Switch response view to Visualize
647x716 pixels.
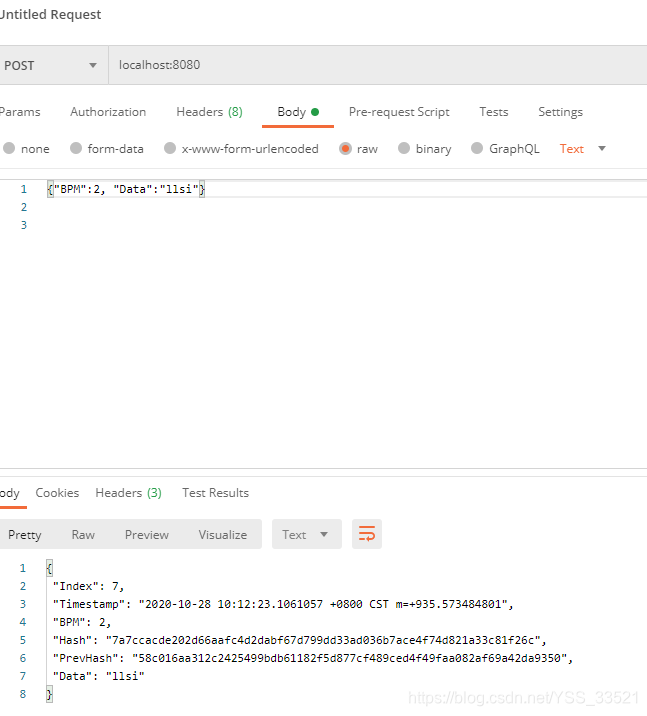(223, 534)
